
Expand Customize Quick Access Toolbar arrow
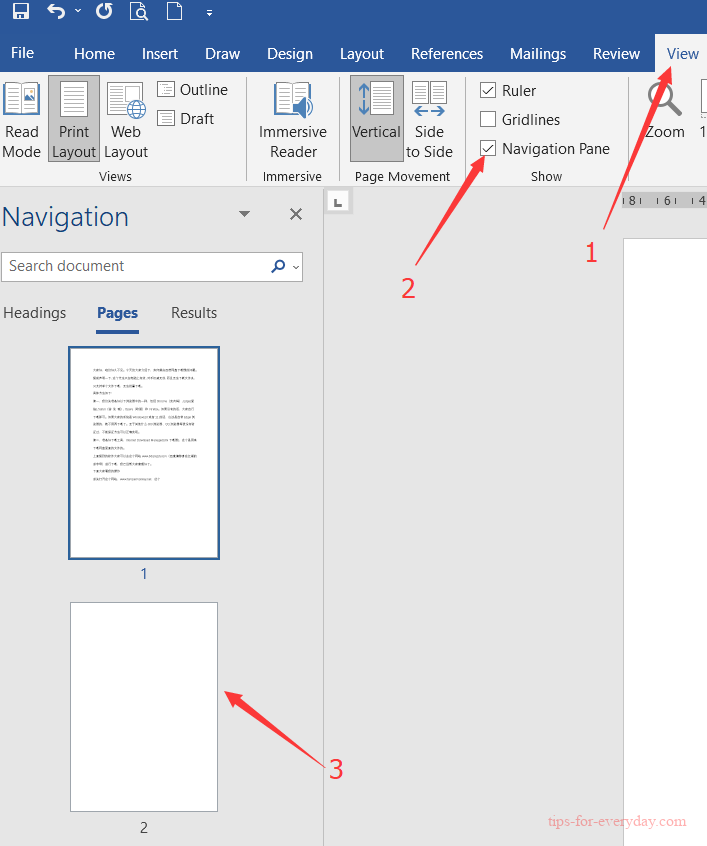coord(209,13)
